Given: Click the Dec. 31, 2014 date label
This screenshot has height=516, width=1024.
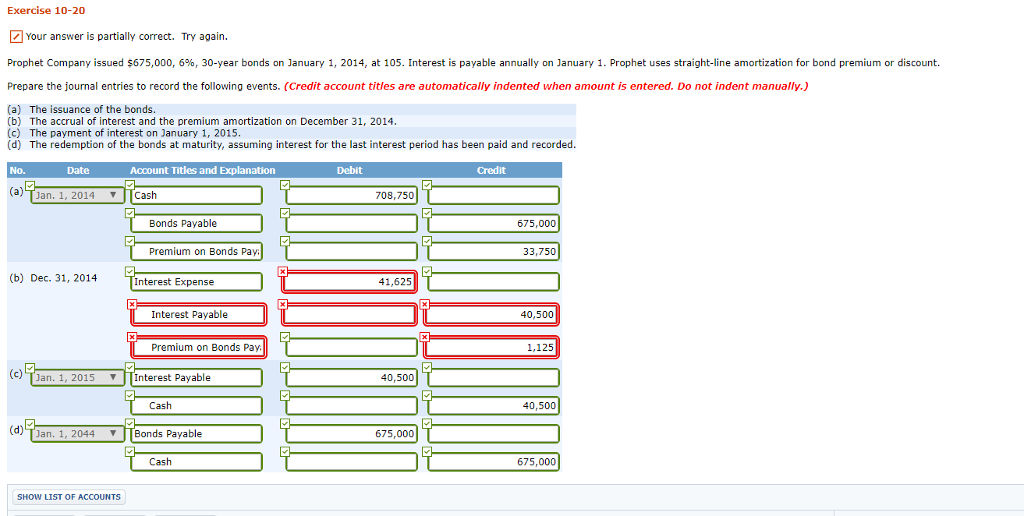Looking at the screenshot, I should [64, 278].
